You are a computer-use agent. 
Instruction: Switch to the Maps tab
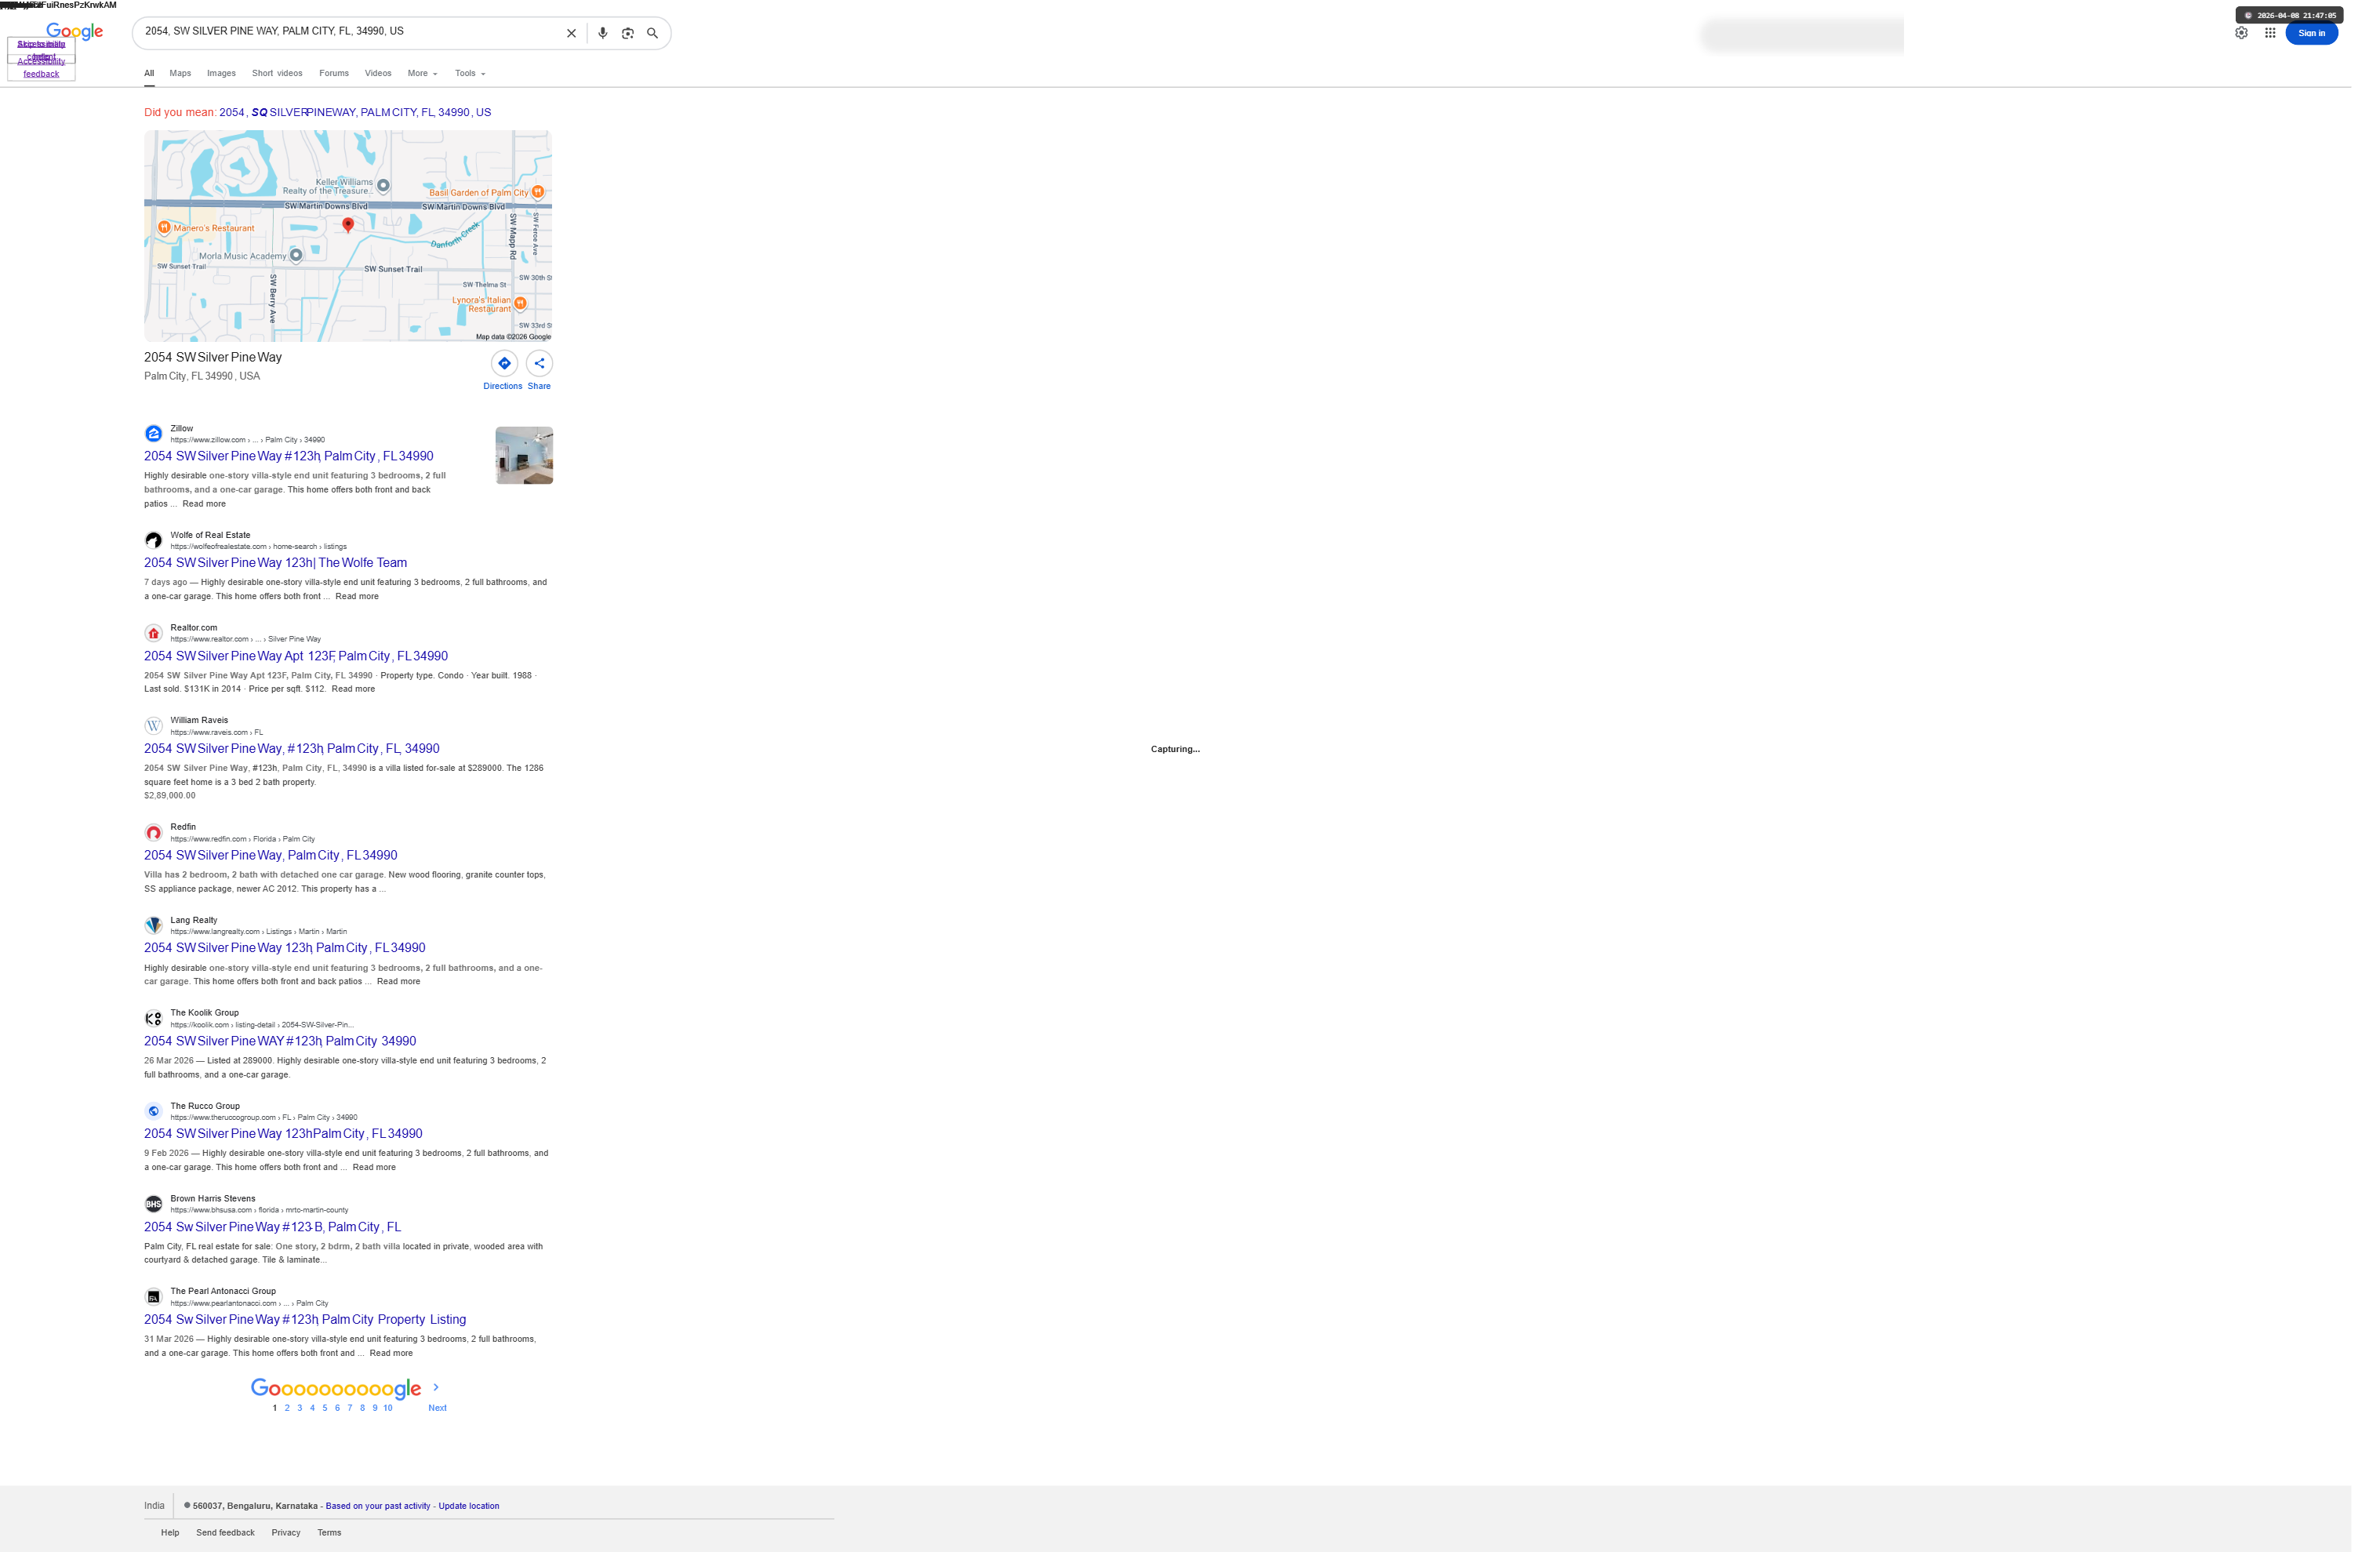click(x=180, y=73)
